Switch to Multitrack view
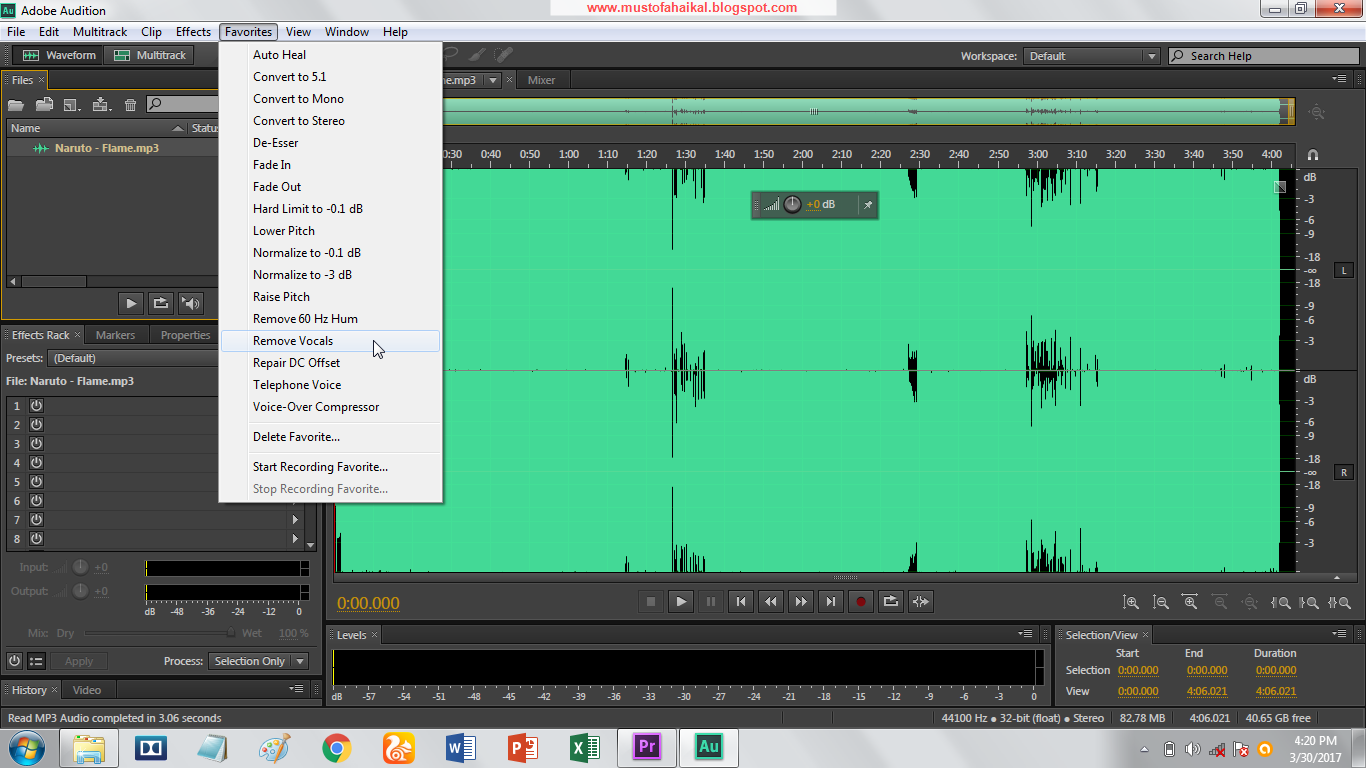The width and height of the screenshot is (1366, 768). pos(150,56)
